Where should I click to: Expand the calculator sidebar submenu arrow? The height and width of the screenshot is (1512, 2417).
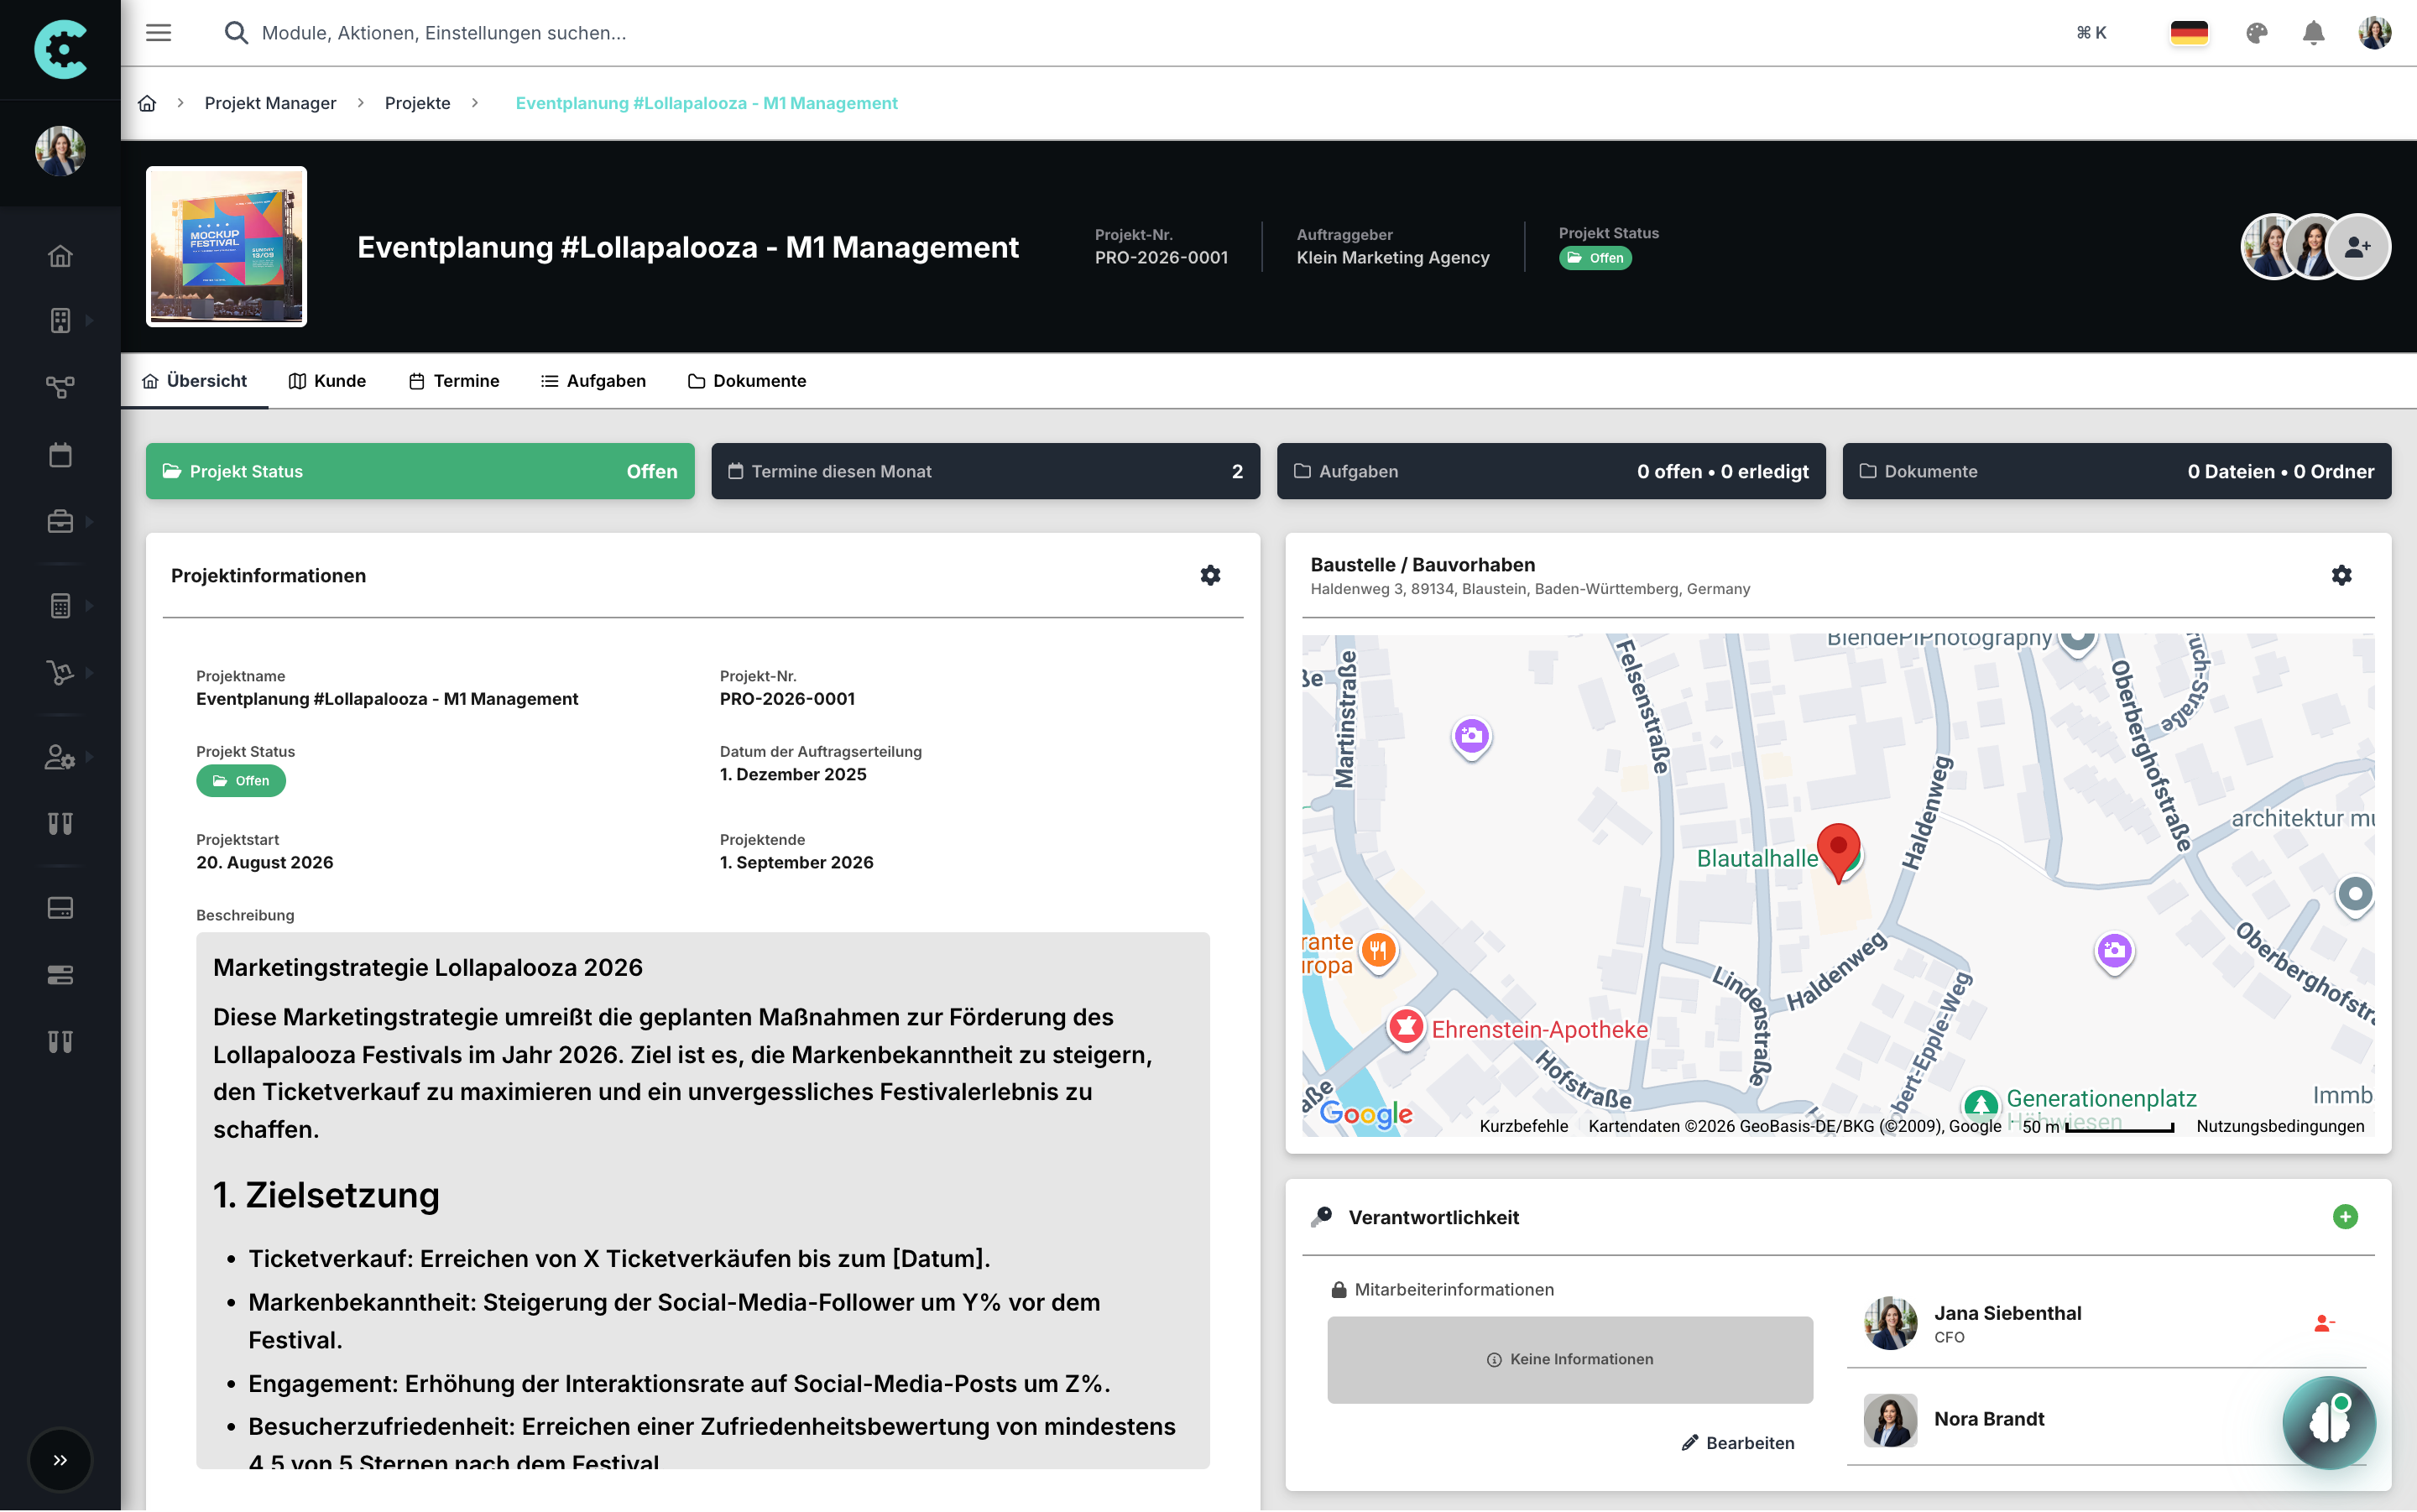click(x=89, y=605)
